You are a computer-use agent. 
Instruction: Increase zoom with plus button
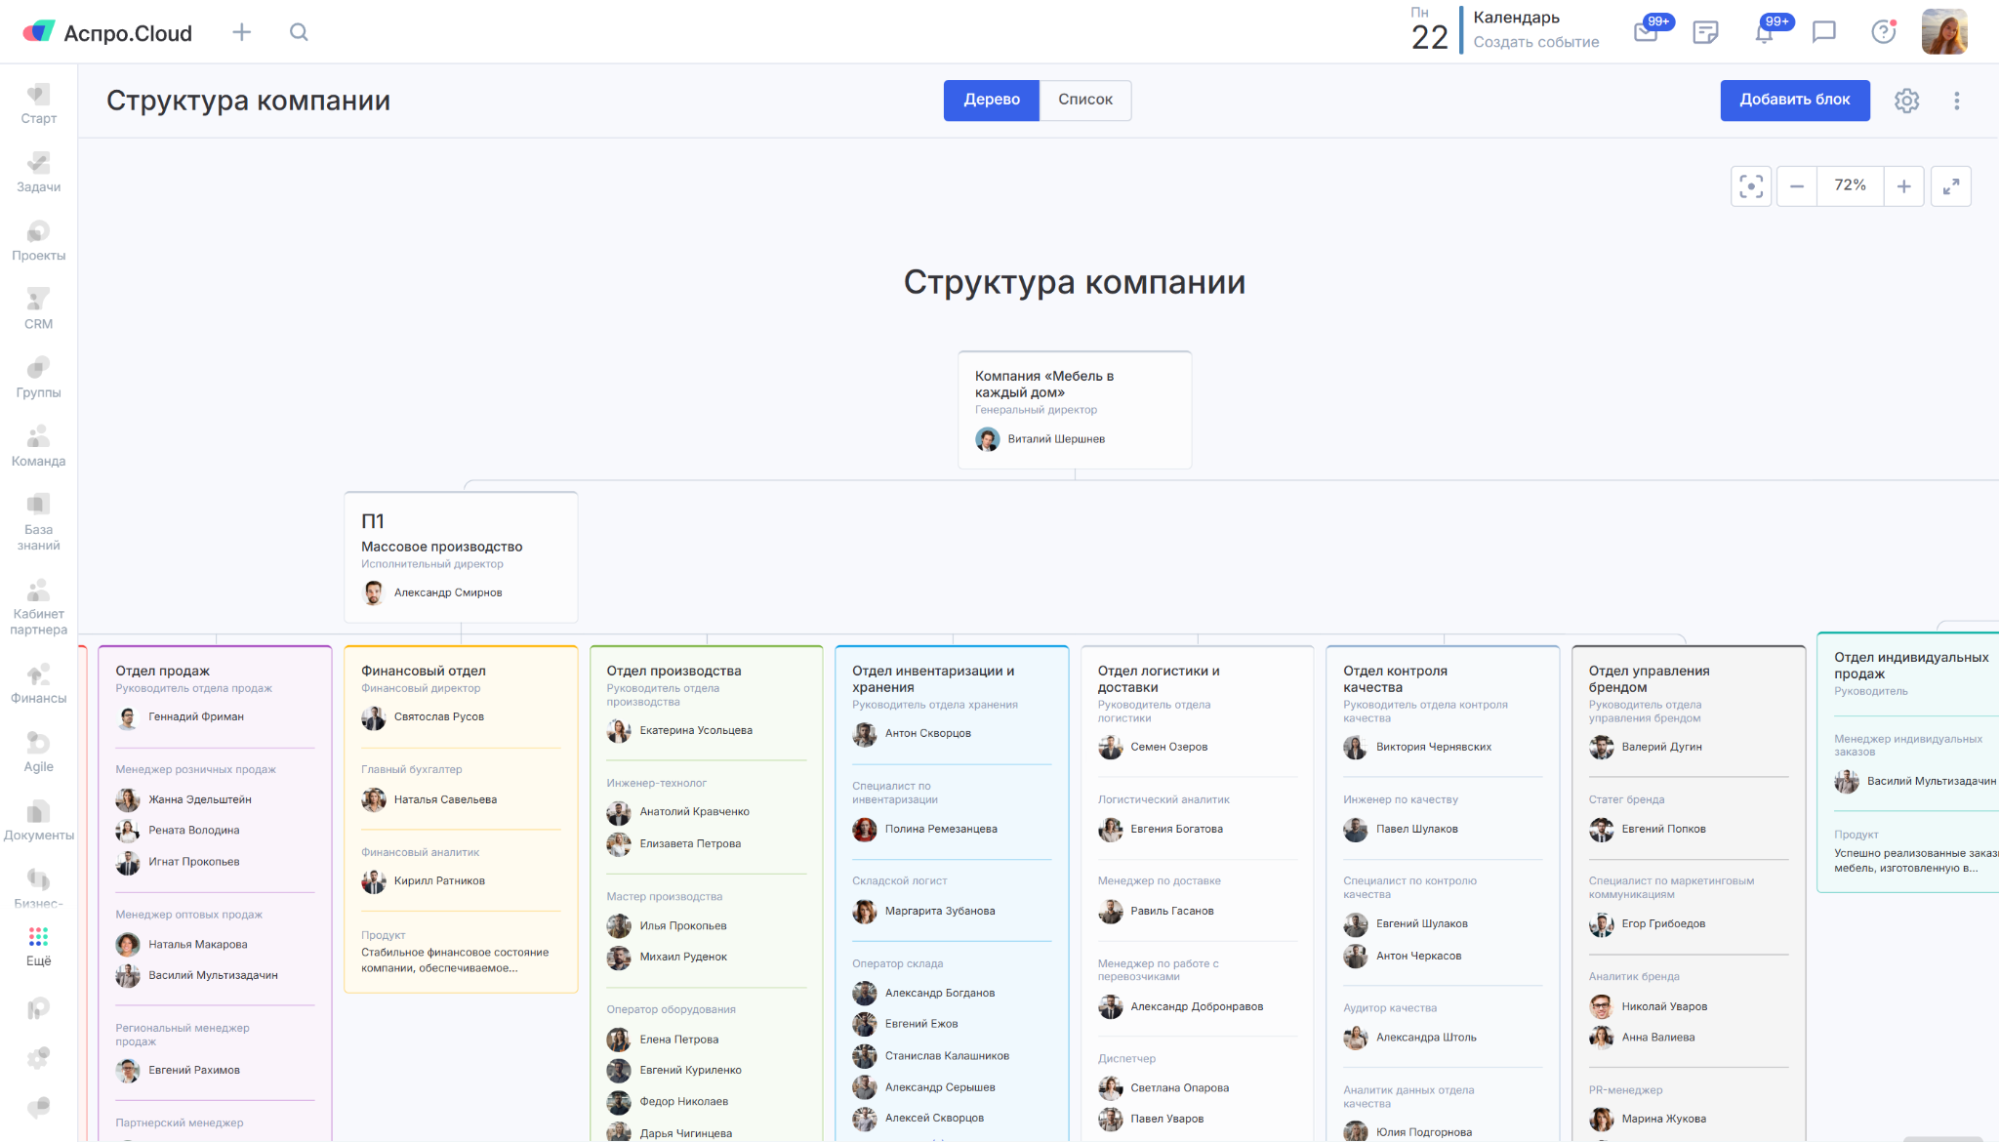click(x=1904, y=186)
